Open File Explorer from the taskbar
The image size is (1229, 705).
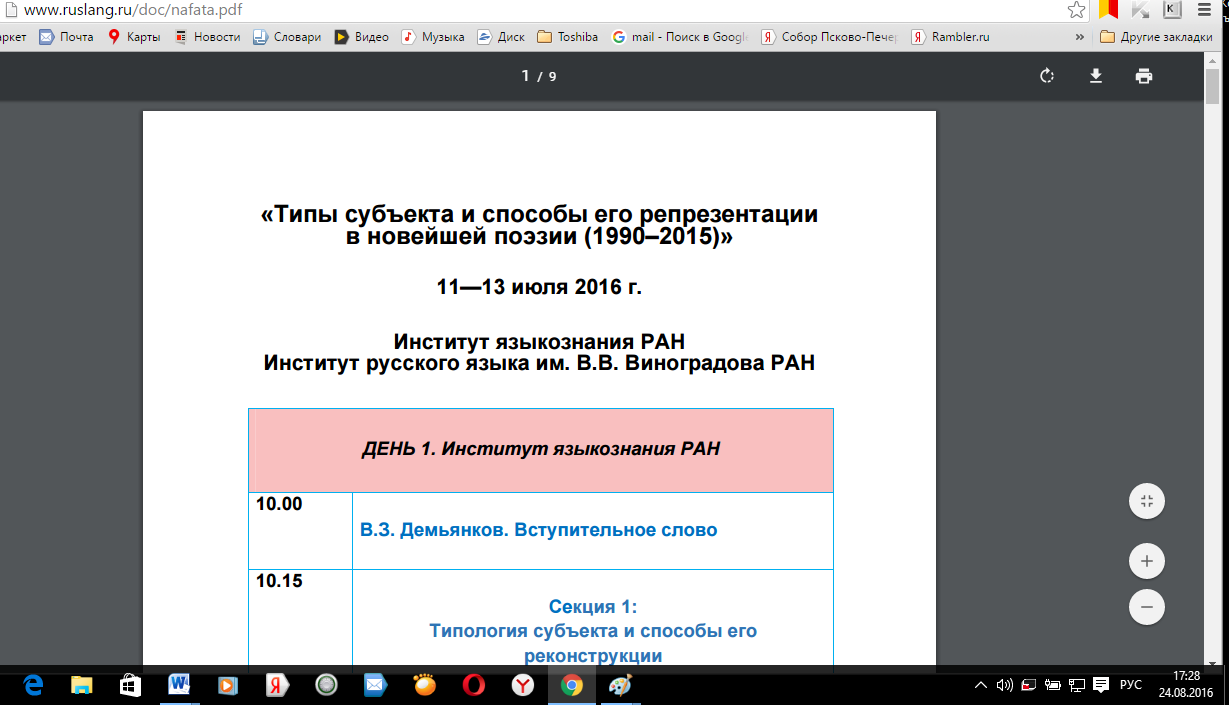[x=82, y=685]
